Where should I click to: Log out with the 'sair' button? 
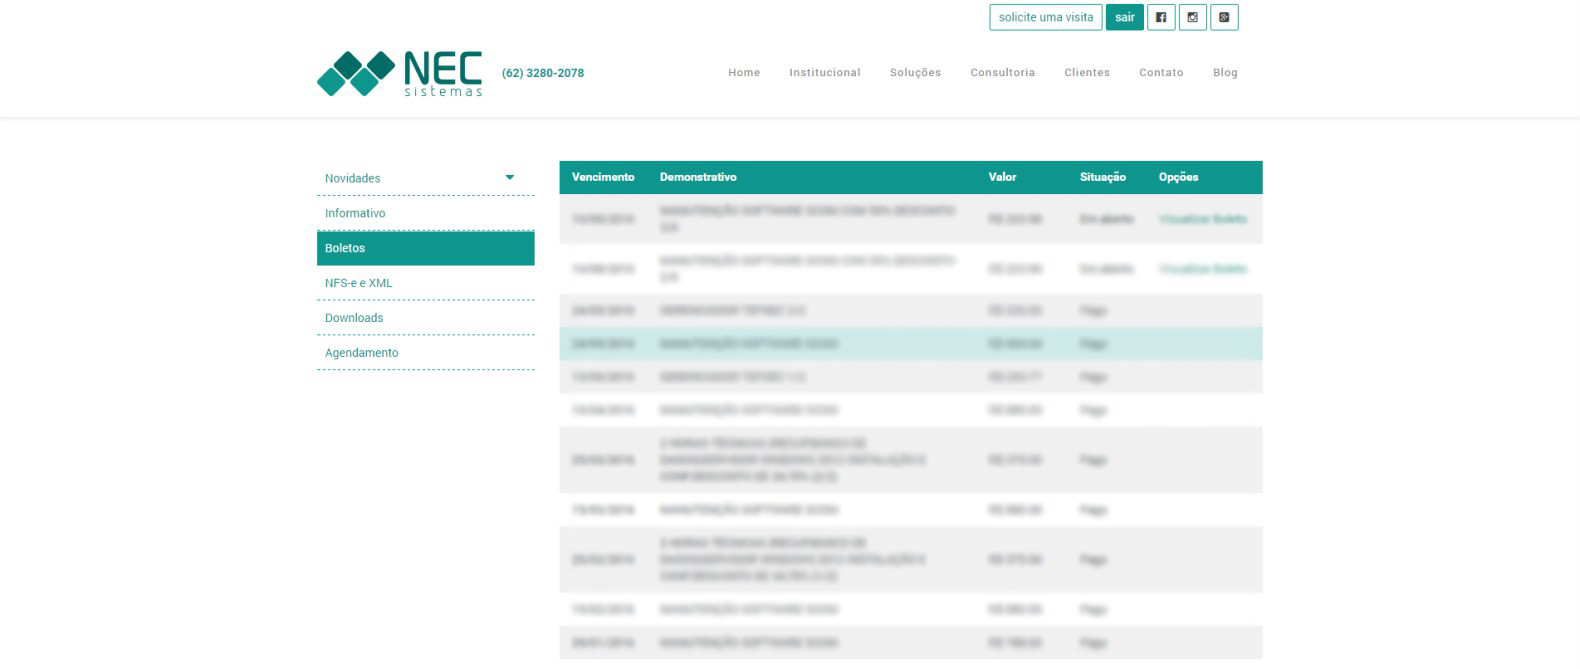coord(1125,17)
